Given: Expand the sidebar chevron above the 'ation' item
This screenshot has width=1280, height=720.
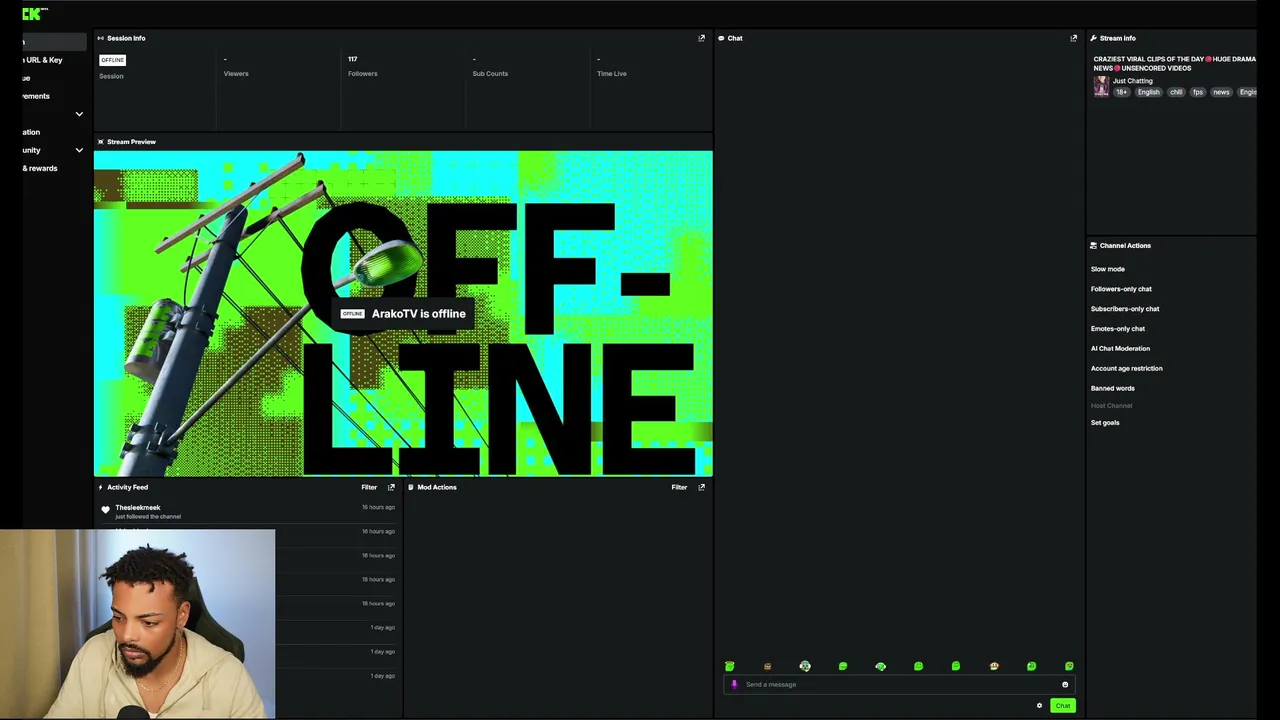Looking at the screenshot, I should (x=79, y=114).
